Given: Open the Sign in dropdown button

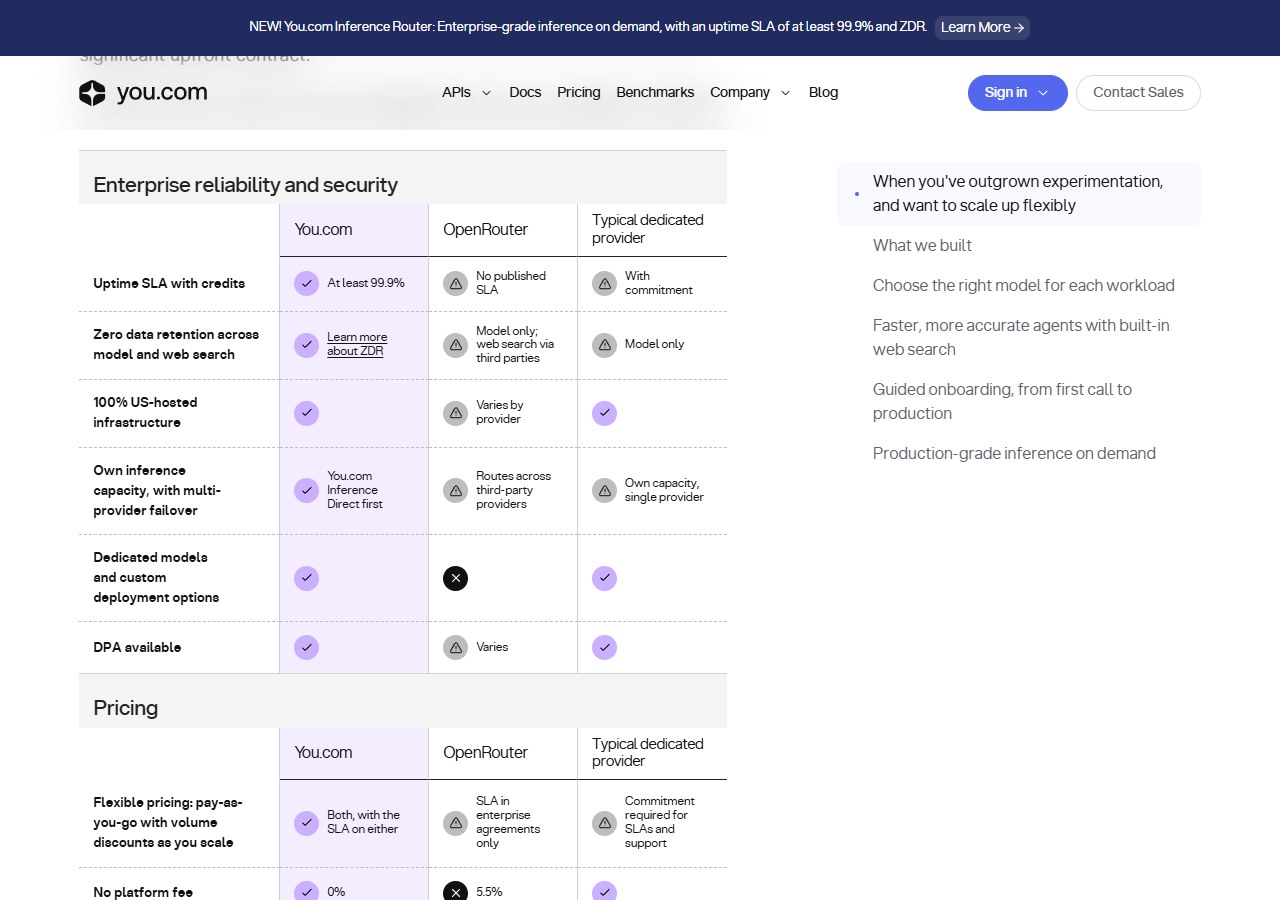Looking at the screenshot, I should 1017,93.
